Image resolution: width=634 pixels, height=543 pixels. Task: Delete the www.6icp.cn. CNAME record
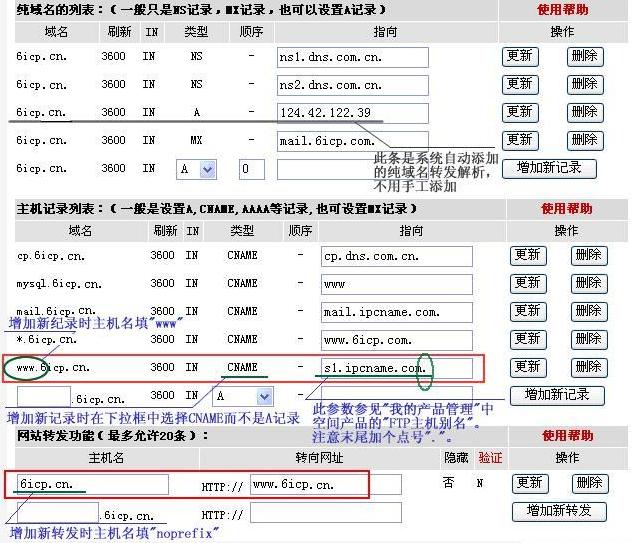click(x=589, y=368)
